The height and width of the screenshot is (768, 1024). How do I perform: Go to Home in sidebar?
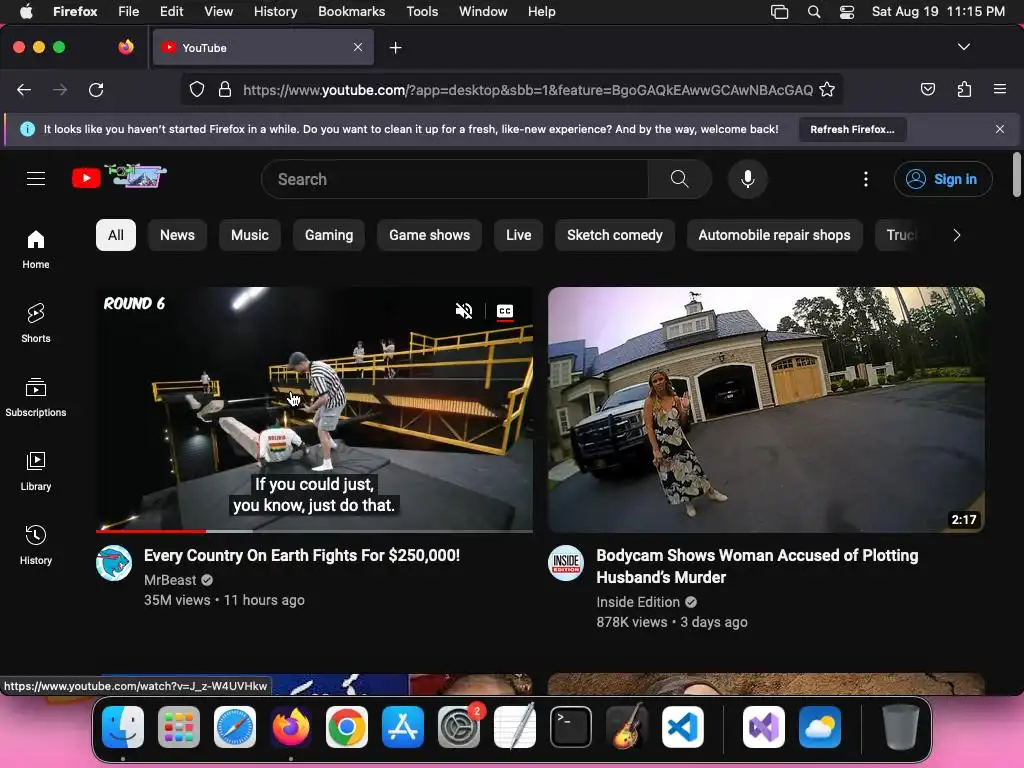point(36,249)
